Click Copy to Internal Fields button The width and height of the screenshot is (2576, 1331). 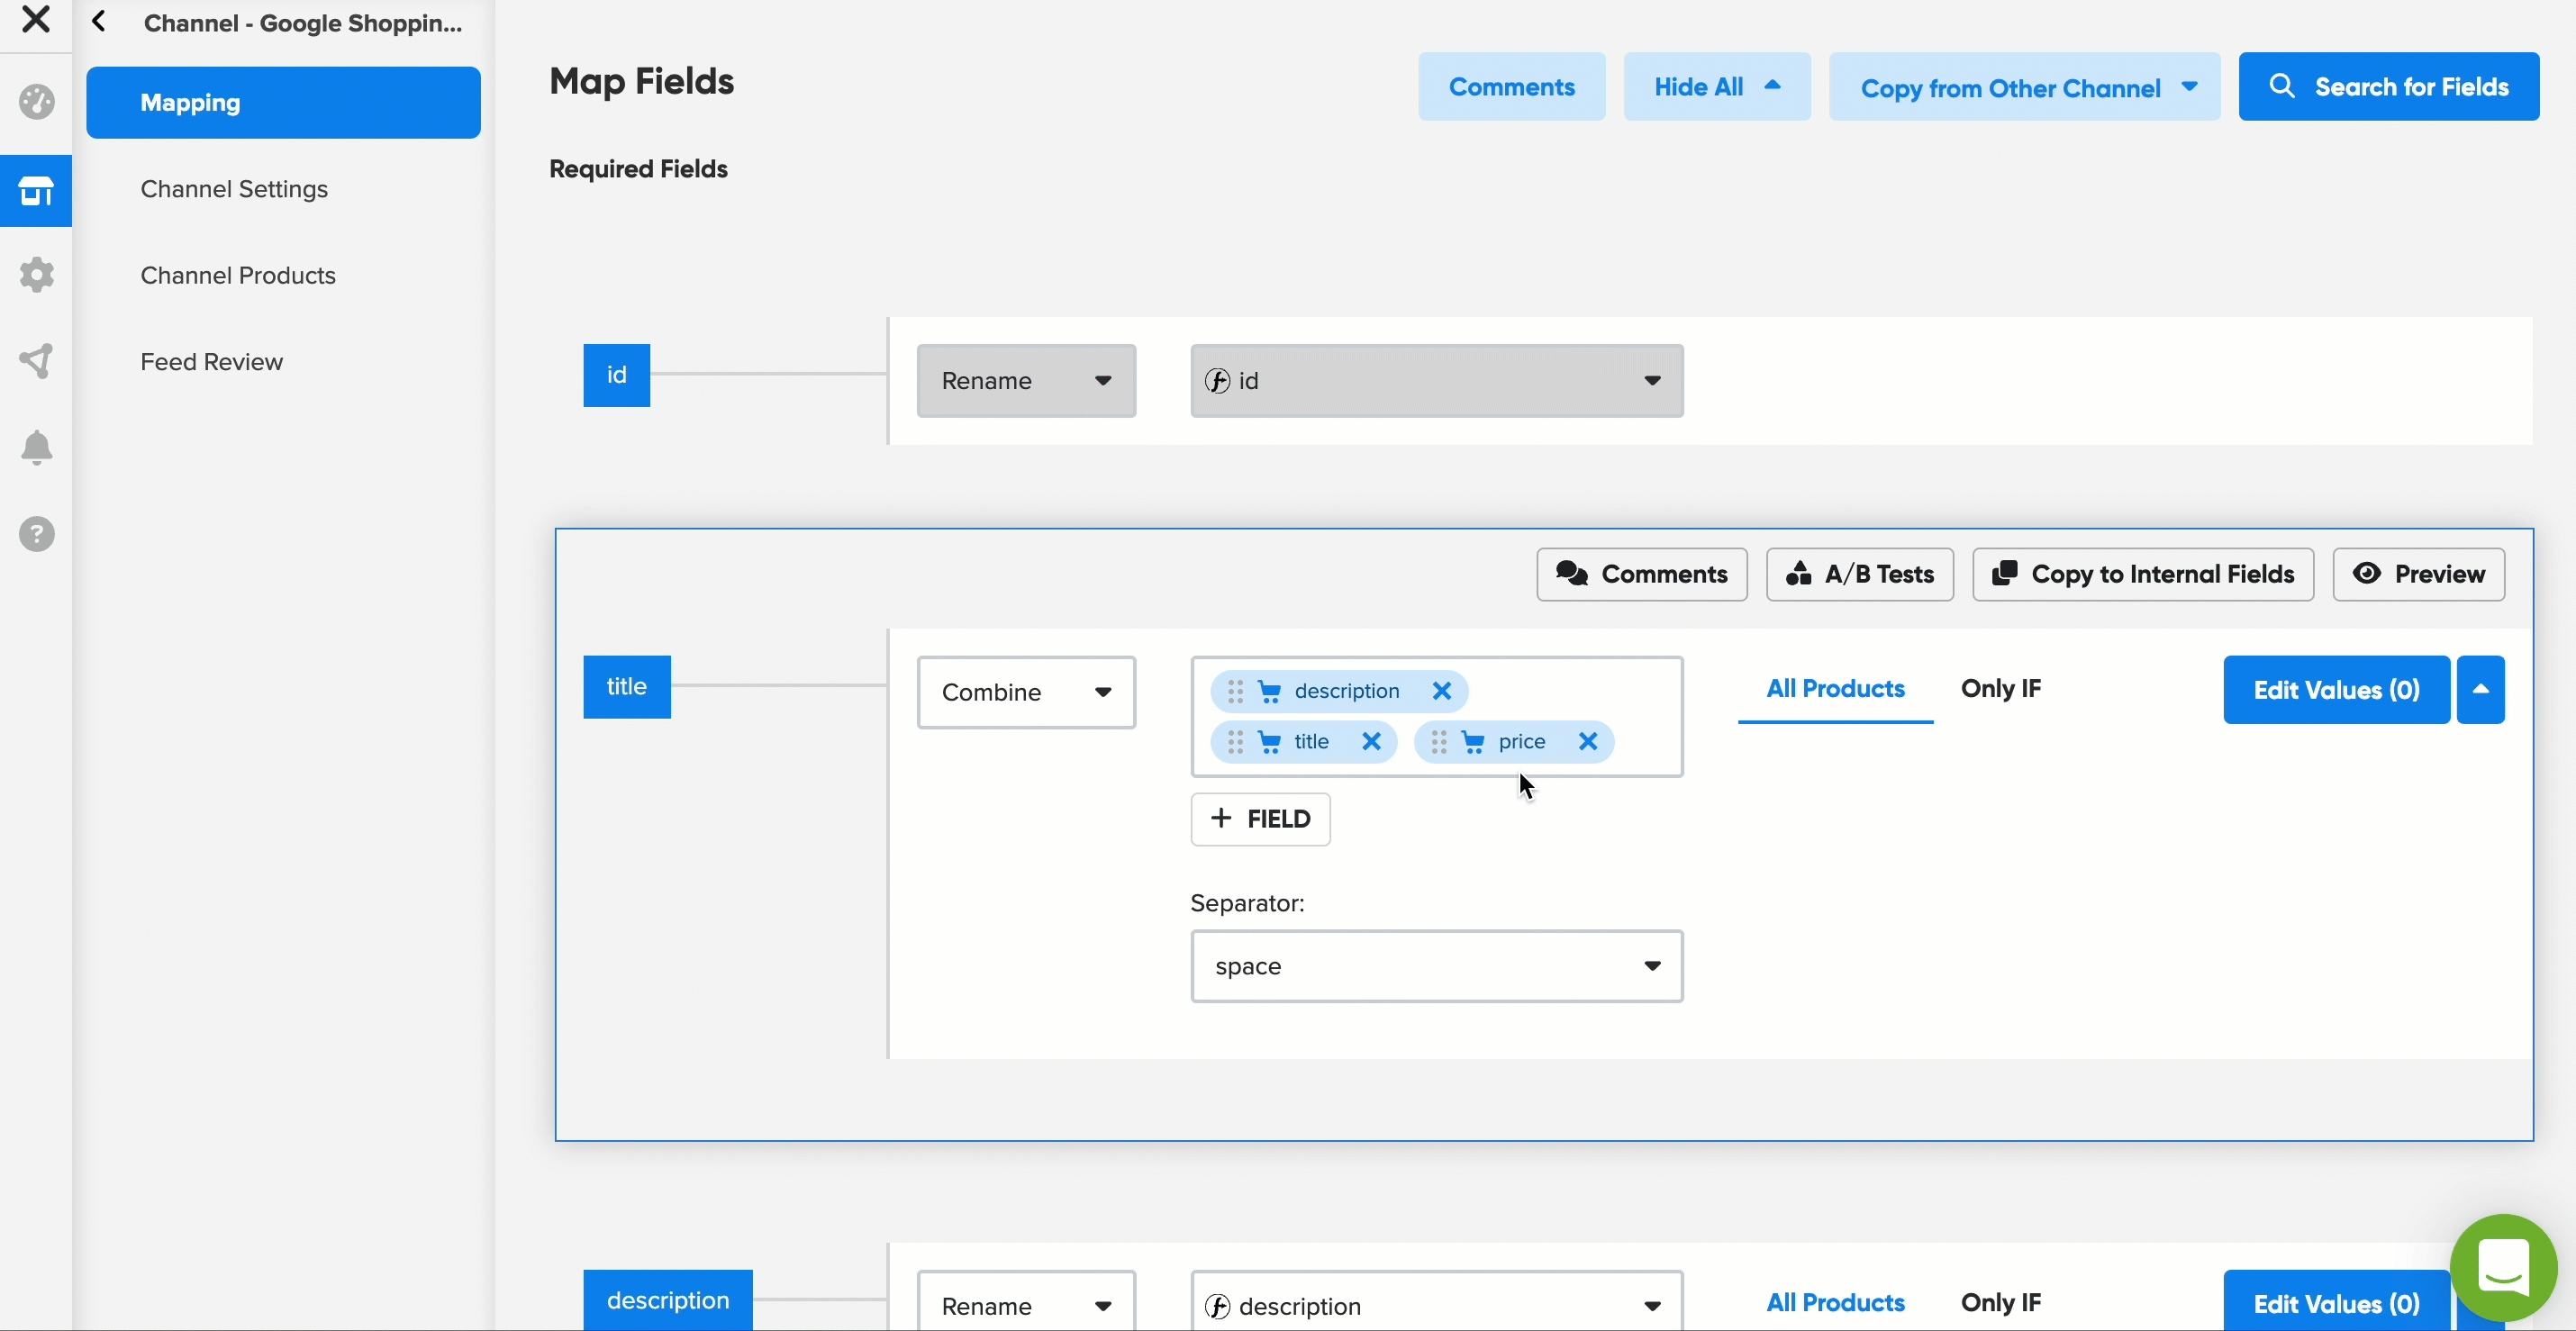coord(2142,574)
